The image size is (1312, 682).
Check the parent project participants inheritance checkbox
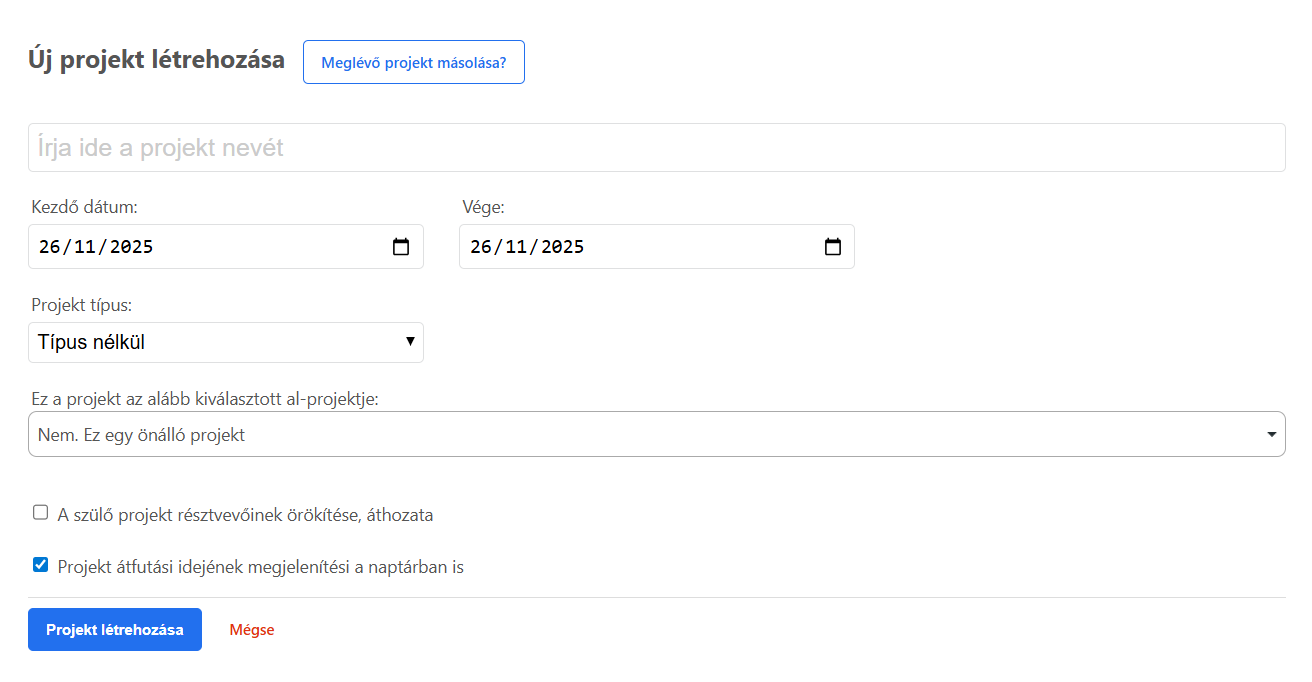[40, 513]
